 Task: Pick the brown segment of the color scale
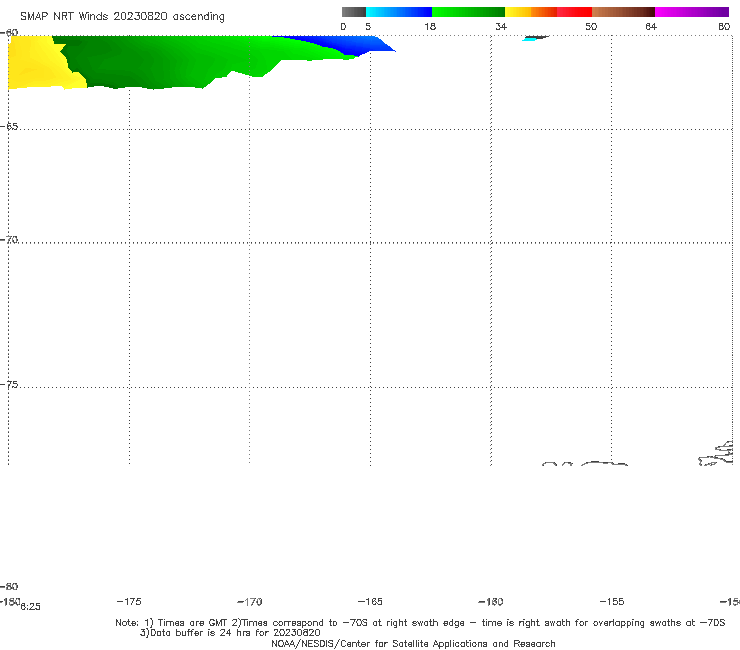pyautogui.click(x=623, y=12)
